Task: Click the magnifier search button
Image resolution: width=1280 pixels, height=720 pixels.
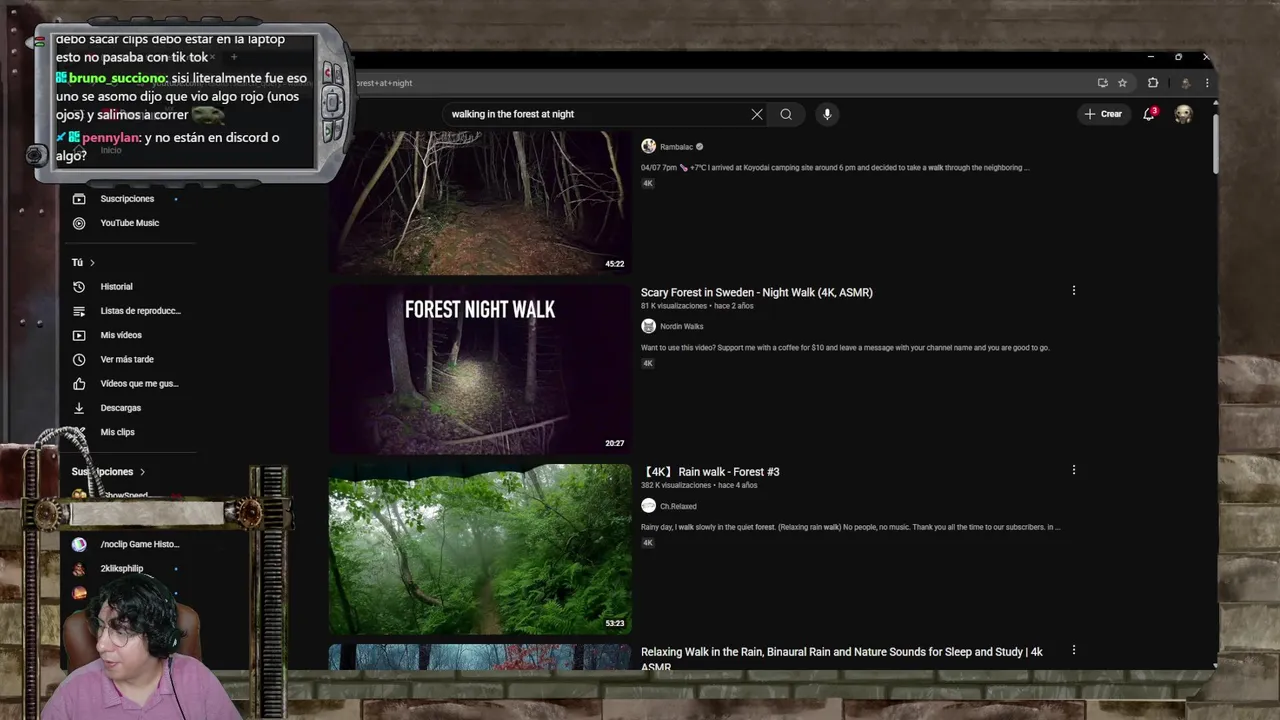Action: pyautogui.click(x=786, y=114)
